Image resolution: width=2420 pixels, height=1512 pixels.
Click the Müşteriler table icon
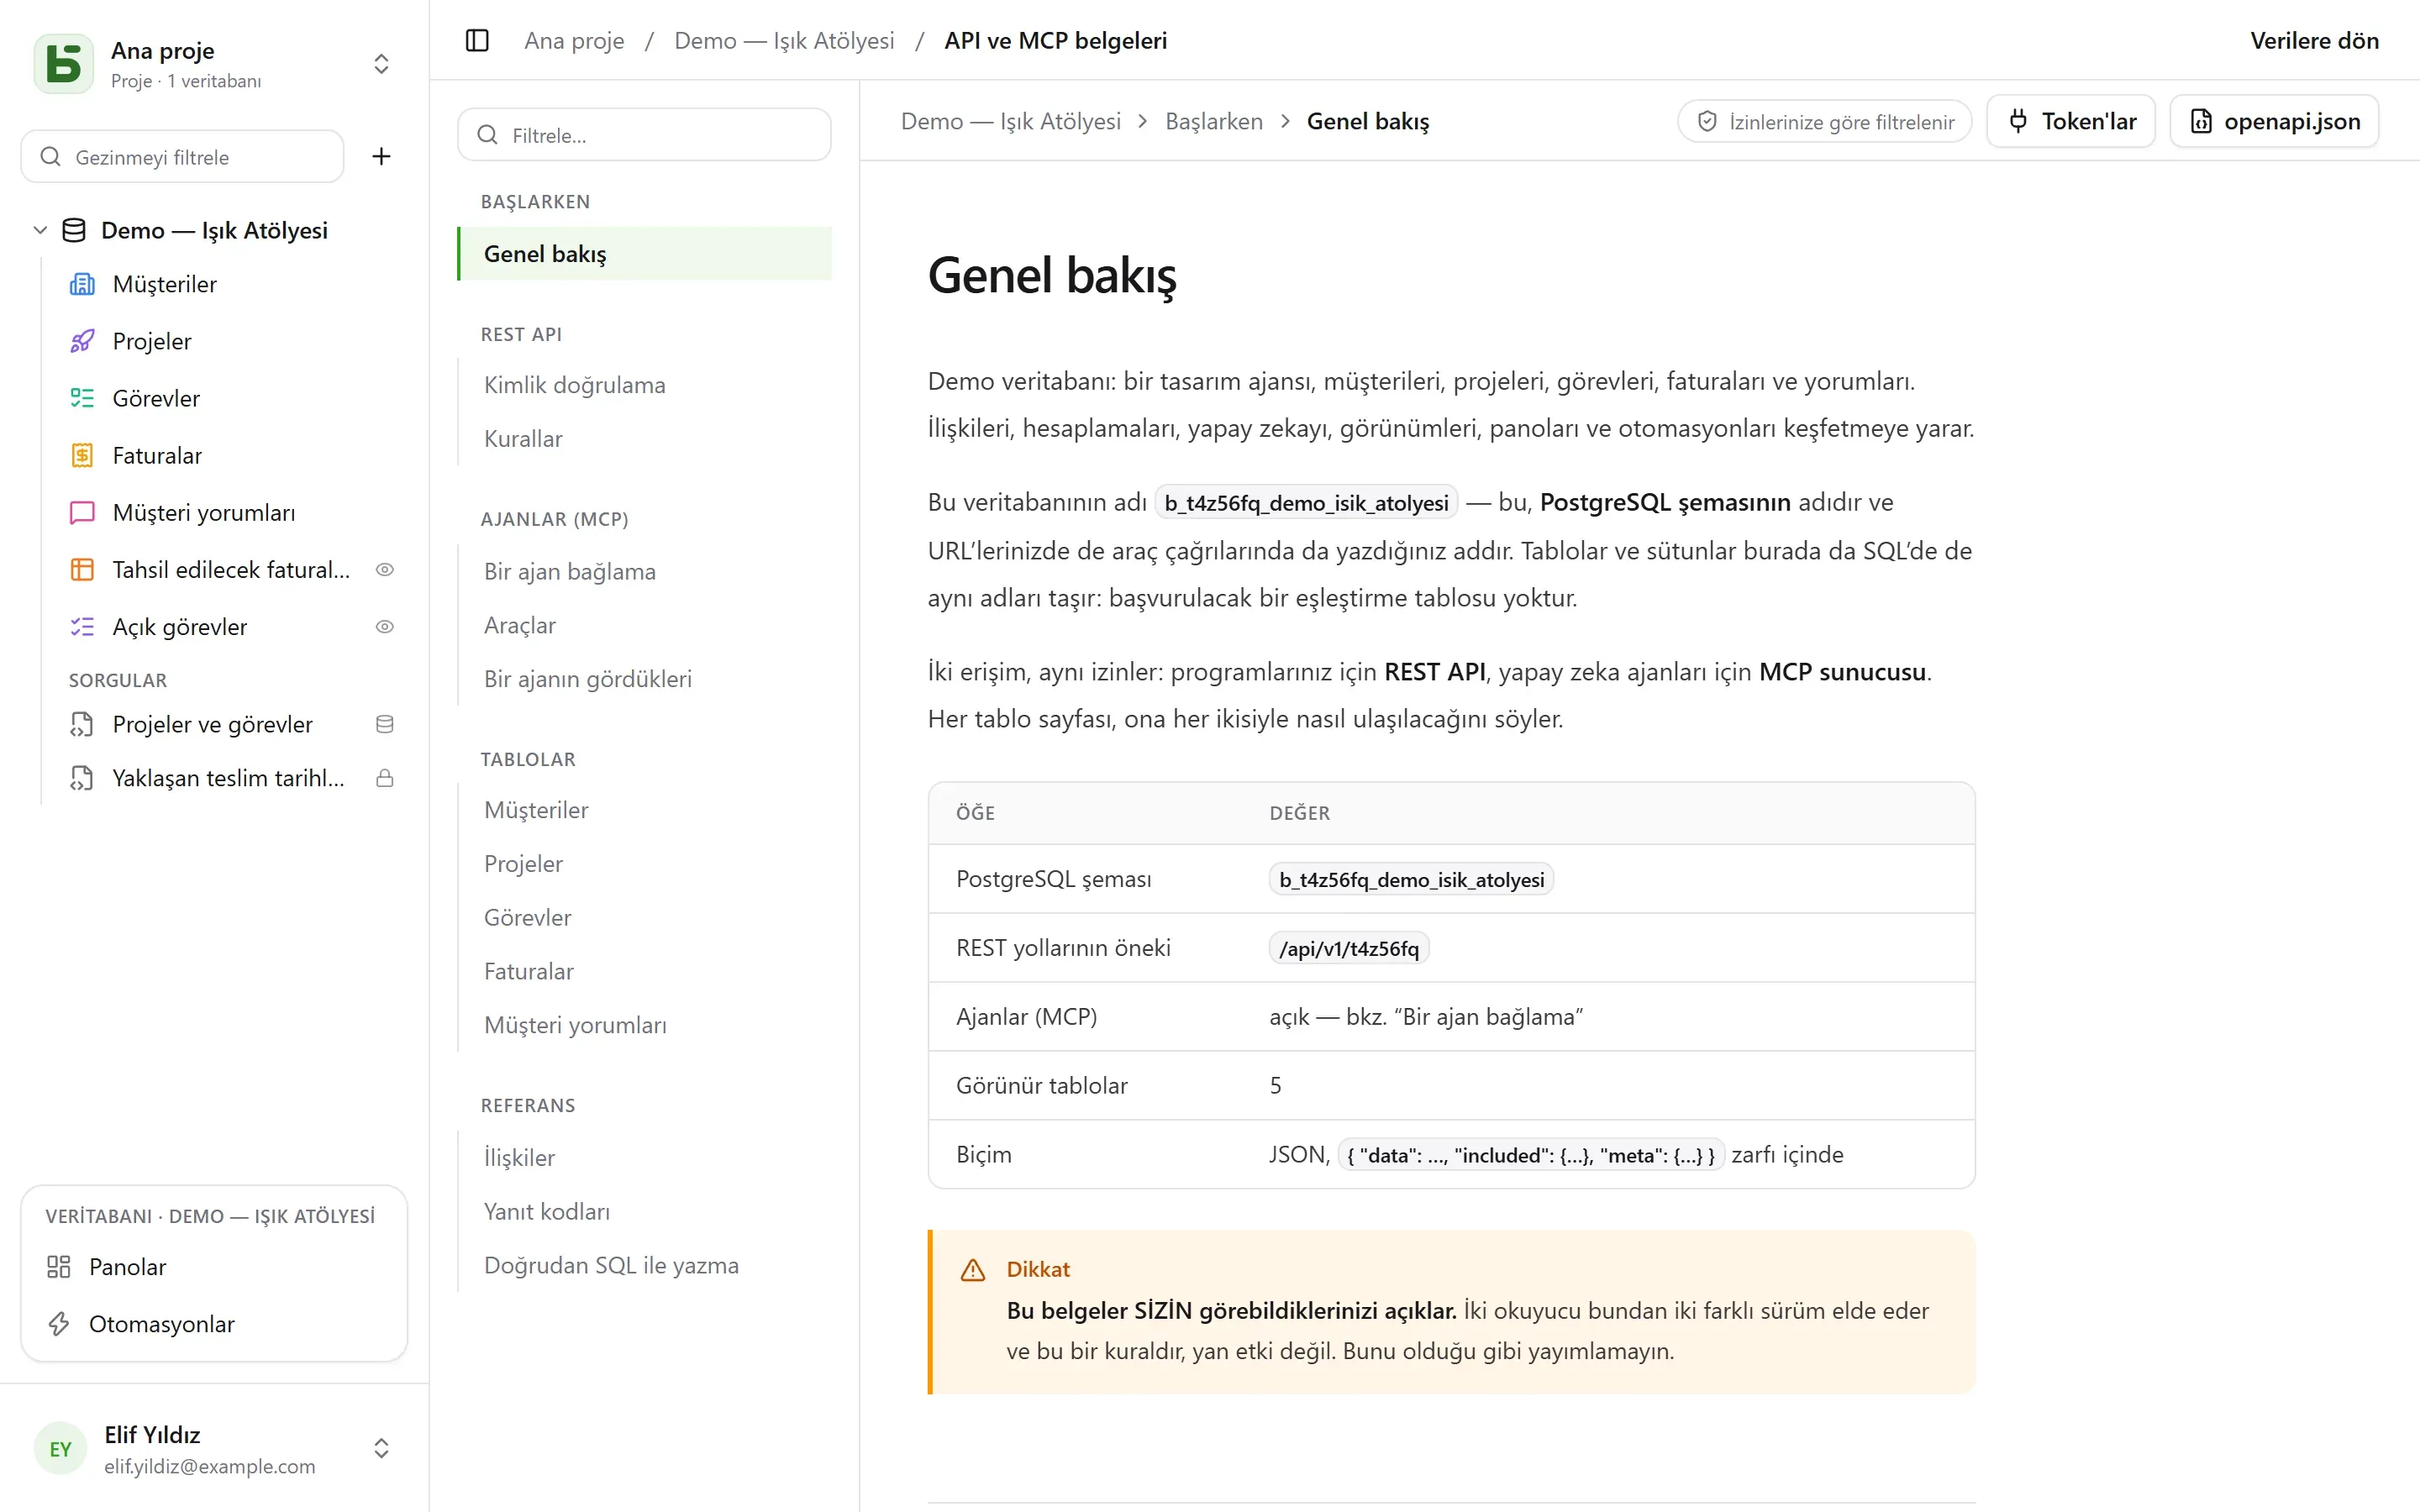[x=82, y=284]
